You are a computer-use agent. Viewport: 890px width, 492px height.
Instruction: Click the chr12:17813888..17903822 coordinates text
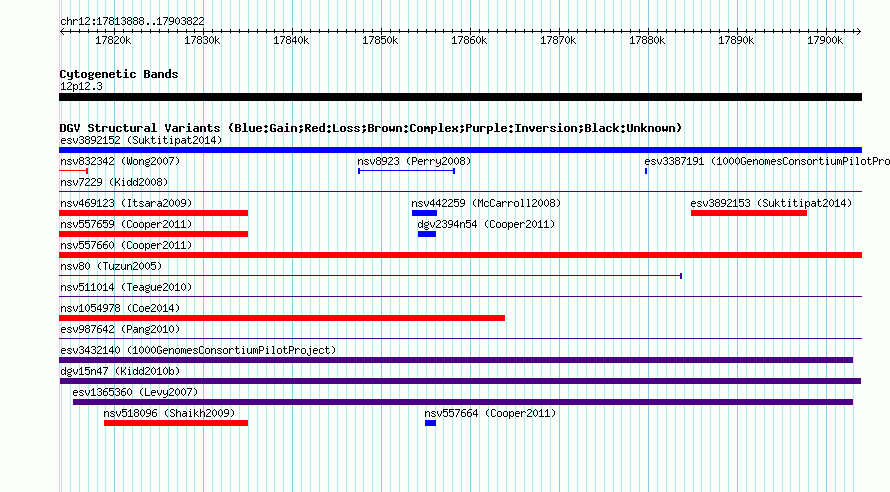click(x=132, y=21)
